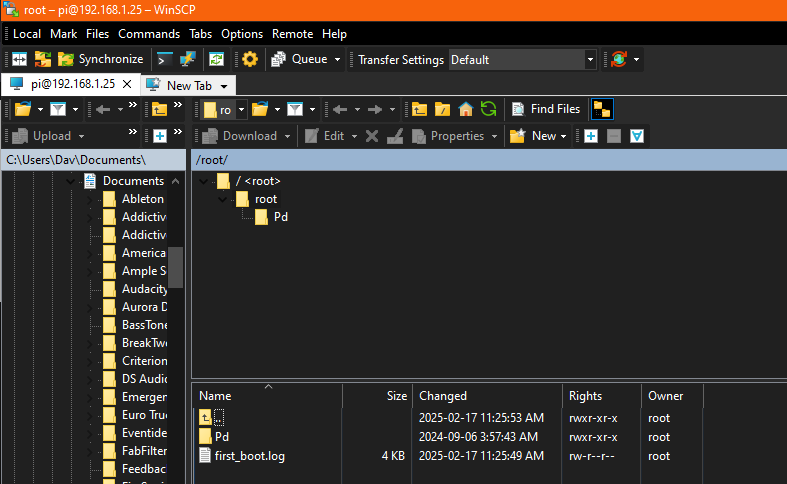Screen dimensions: 787x484
Task: Click the Queue button
Action: [x=299, y=59]
